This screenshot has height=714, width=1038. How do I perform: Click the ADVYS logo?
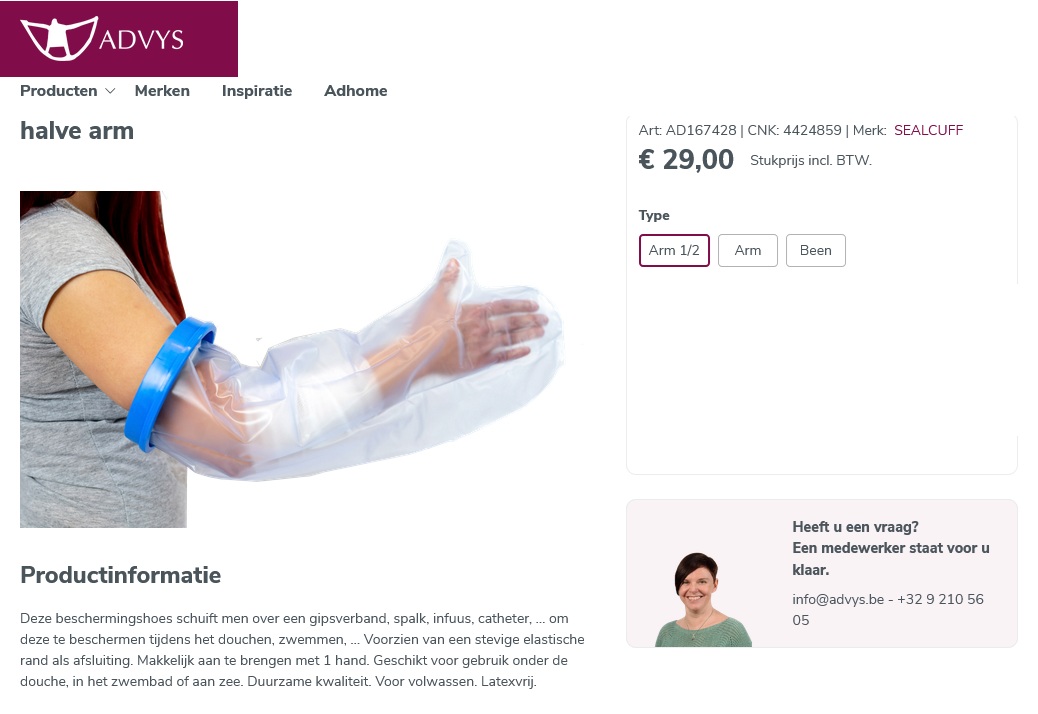point(118,38)
